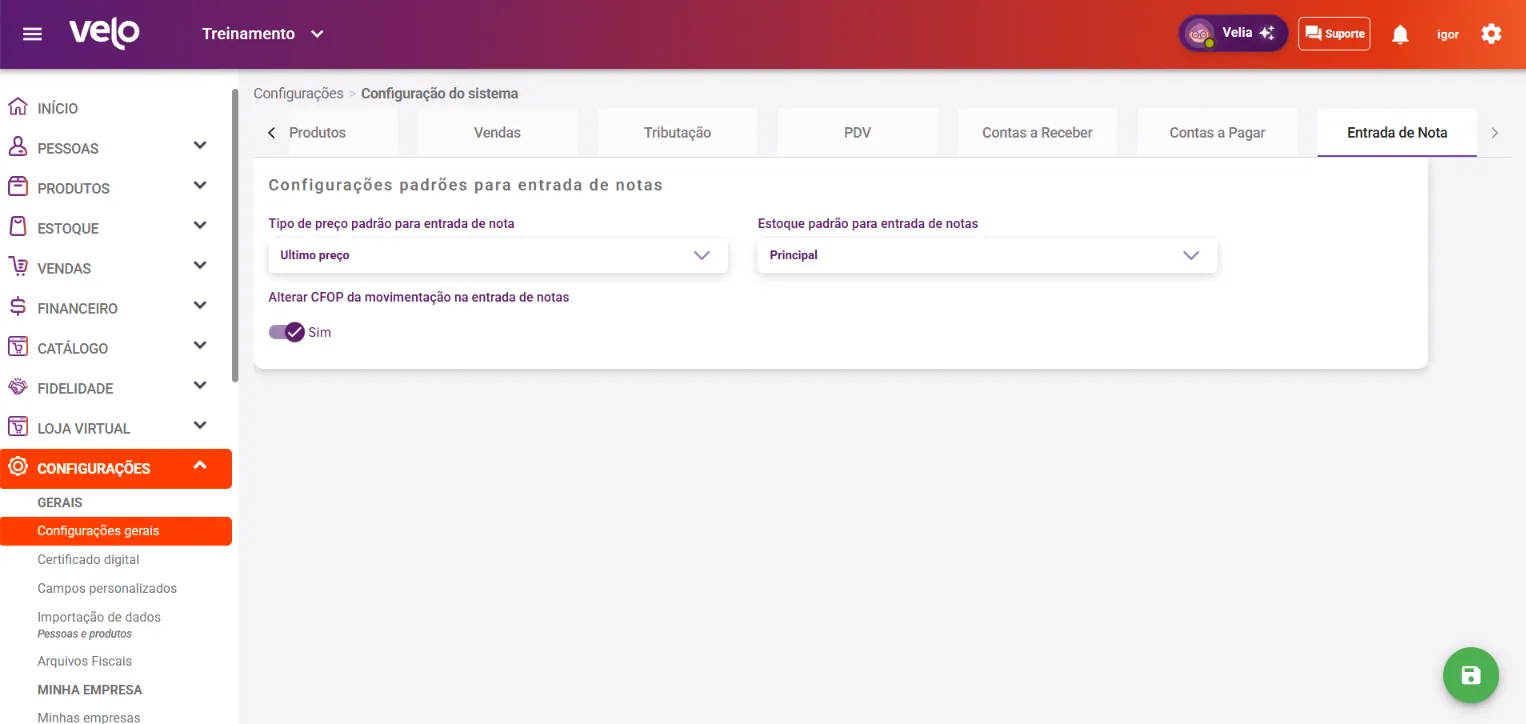Collapse the Configurações menu chevron
The image size is (1526, 724).
pyautogui.click(x=200, y=466)
